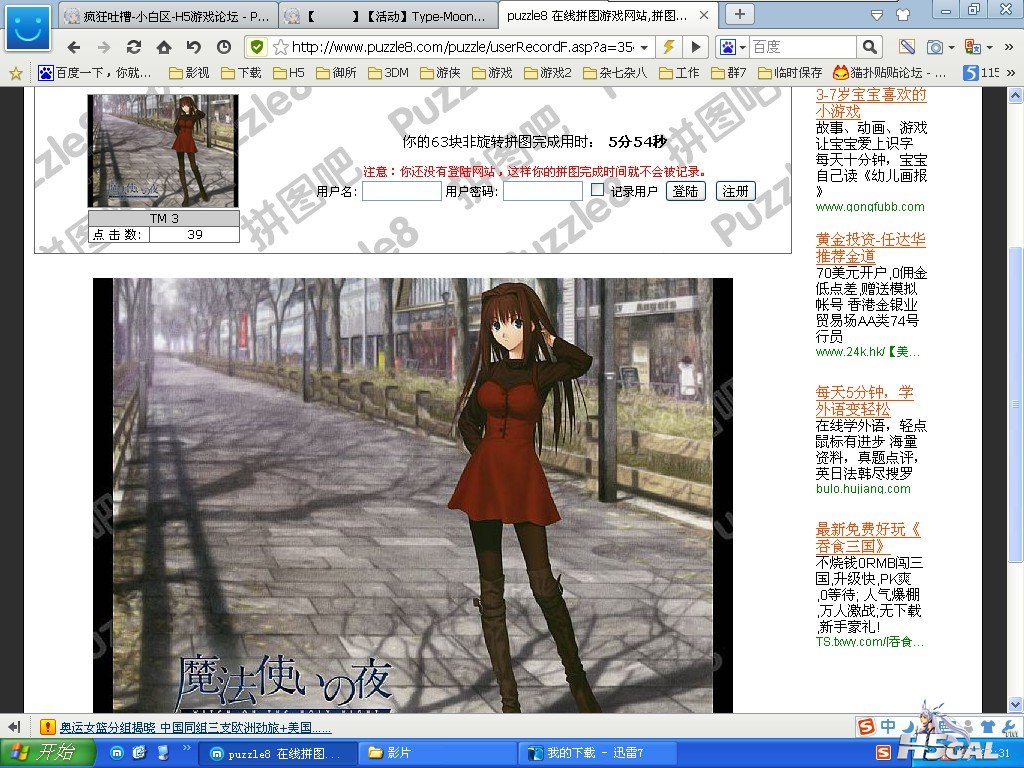Viewport: 1024px width, 768px height.
Task: Expand the bookmarks bar overflow chevron
Action: (1011, 73)
